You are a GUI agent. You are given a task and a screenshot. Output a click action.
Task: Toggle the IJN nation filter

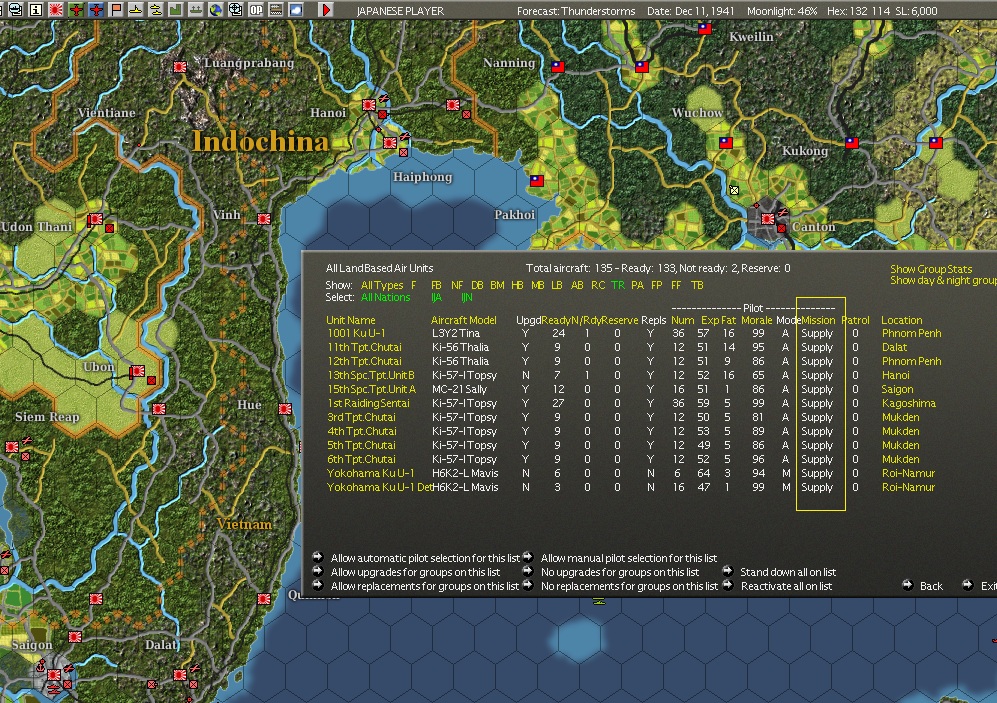click(x=467, y=297)
